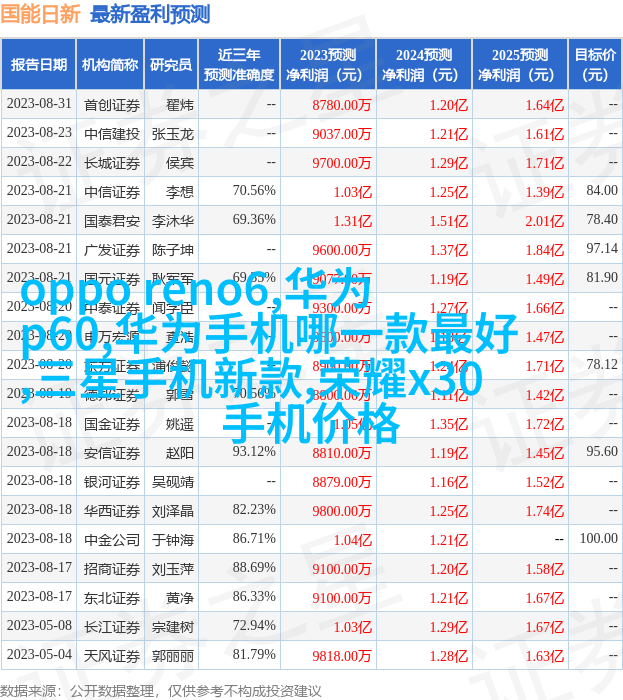
Task: Click accuracy value 82.23%
Action: (x=254, y=509)
